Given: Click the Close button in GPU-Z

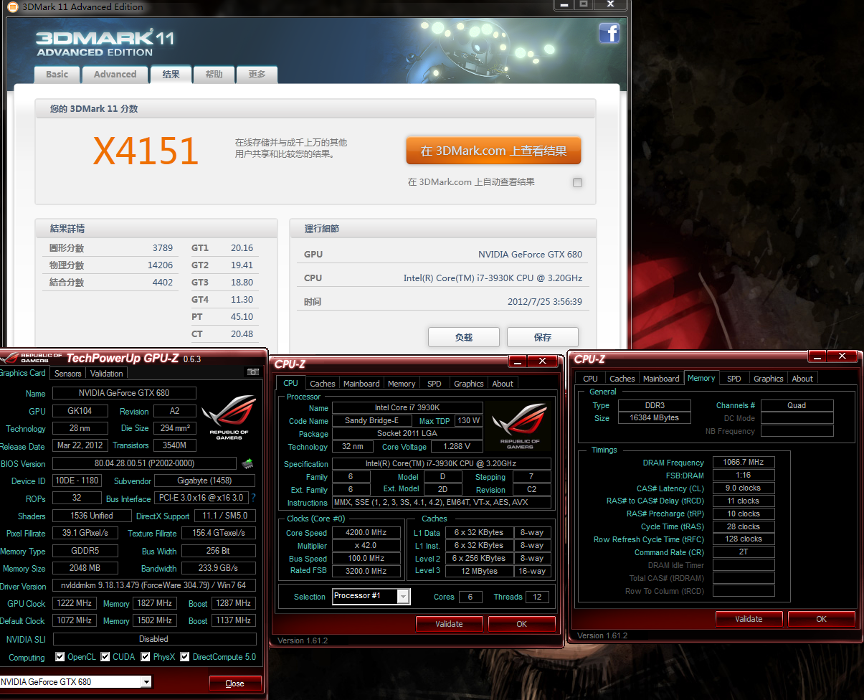Looking at the screenshot, I should pos(235,683).
